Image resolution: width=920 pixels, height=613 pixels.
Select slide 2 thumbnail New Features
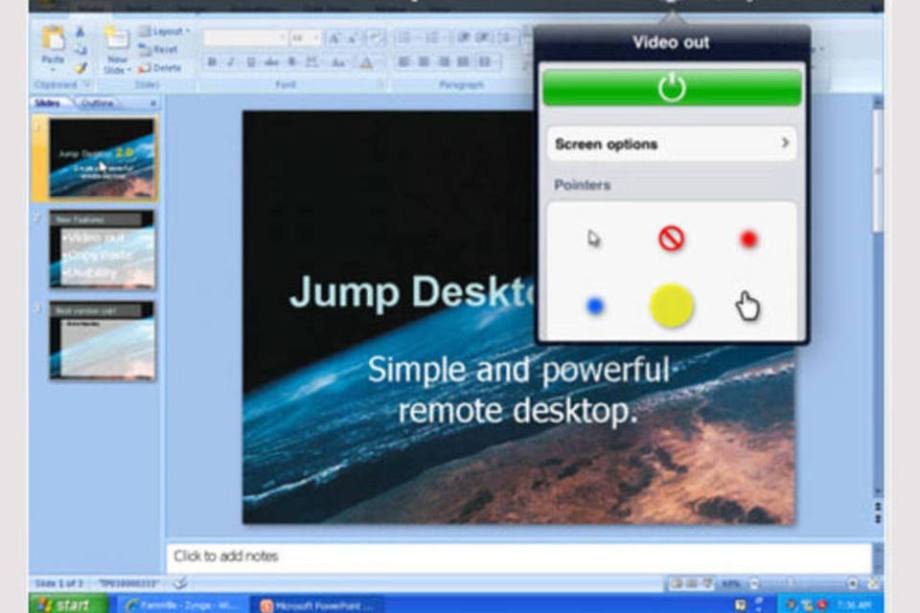[102, 250]
